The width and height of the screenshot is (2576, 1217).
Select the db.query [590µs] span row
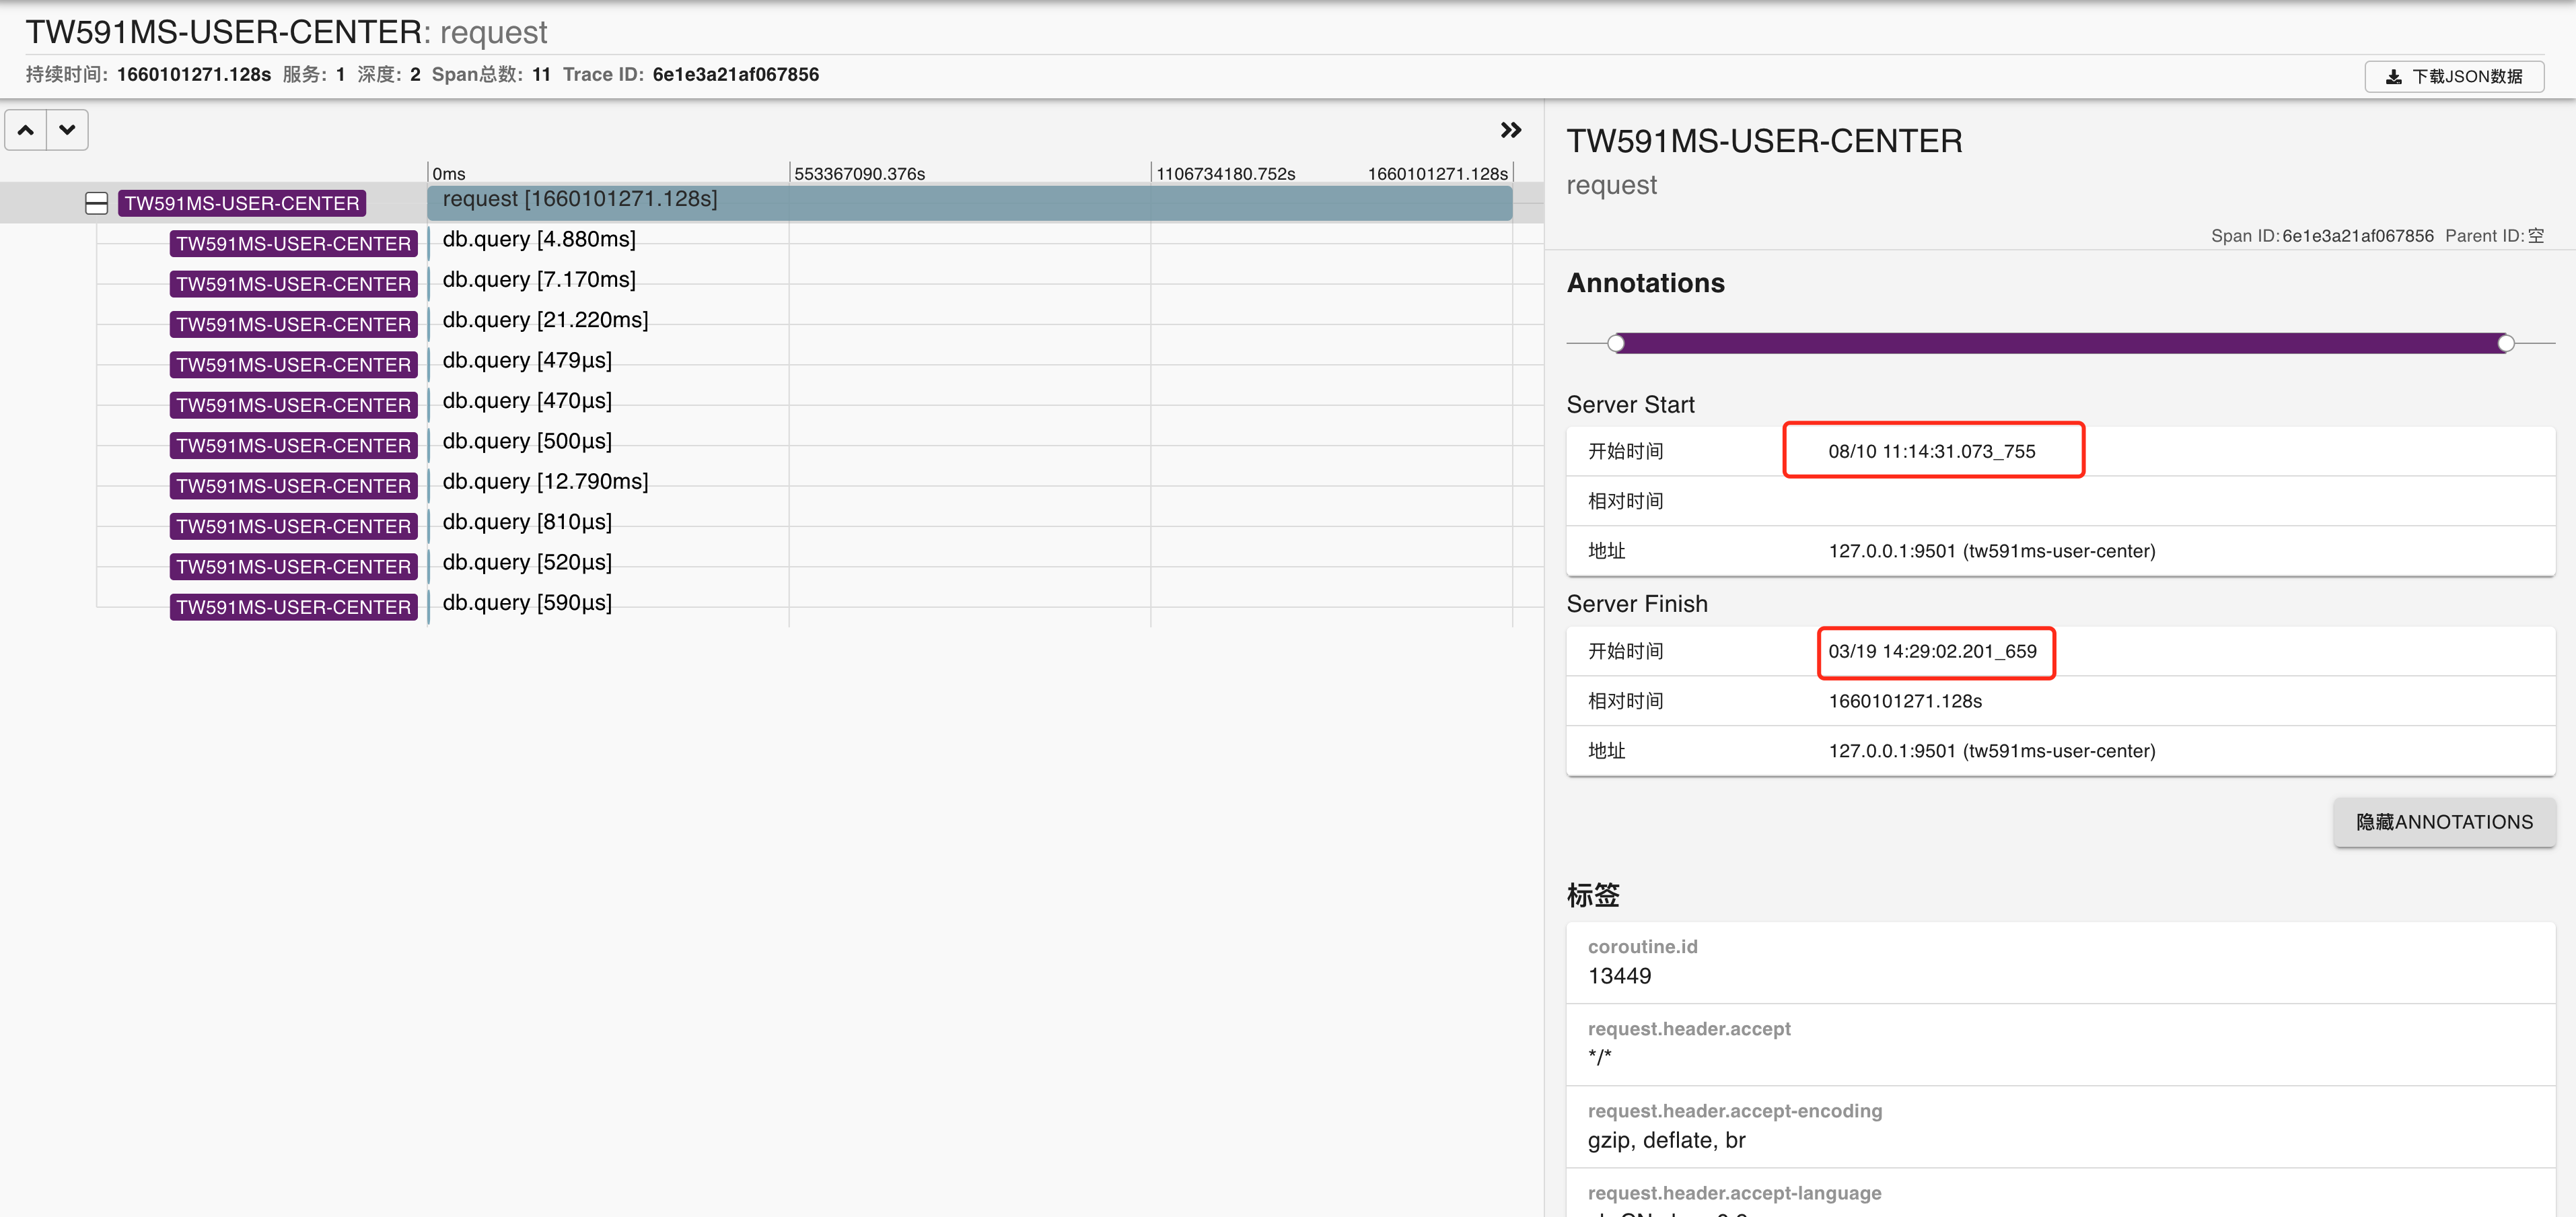tap(526, 603)
